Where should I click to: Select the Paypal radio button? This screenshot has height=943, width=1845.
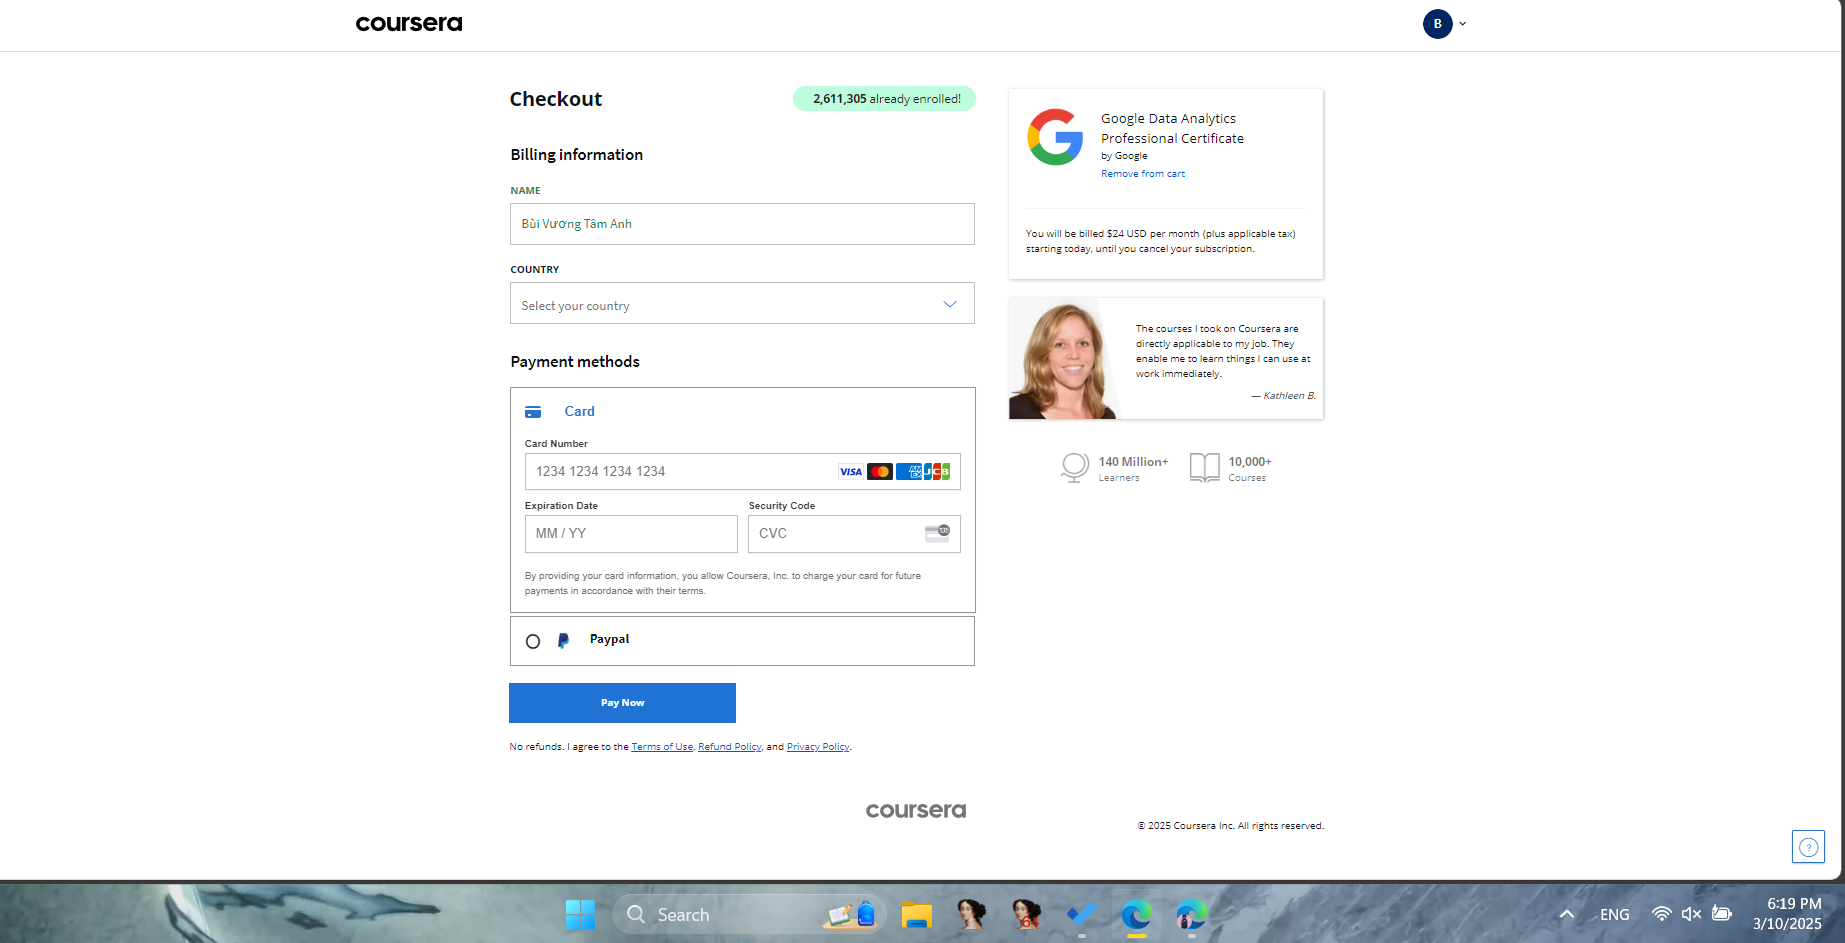point(533,641)
